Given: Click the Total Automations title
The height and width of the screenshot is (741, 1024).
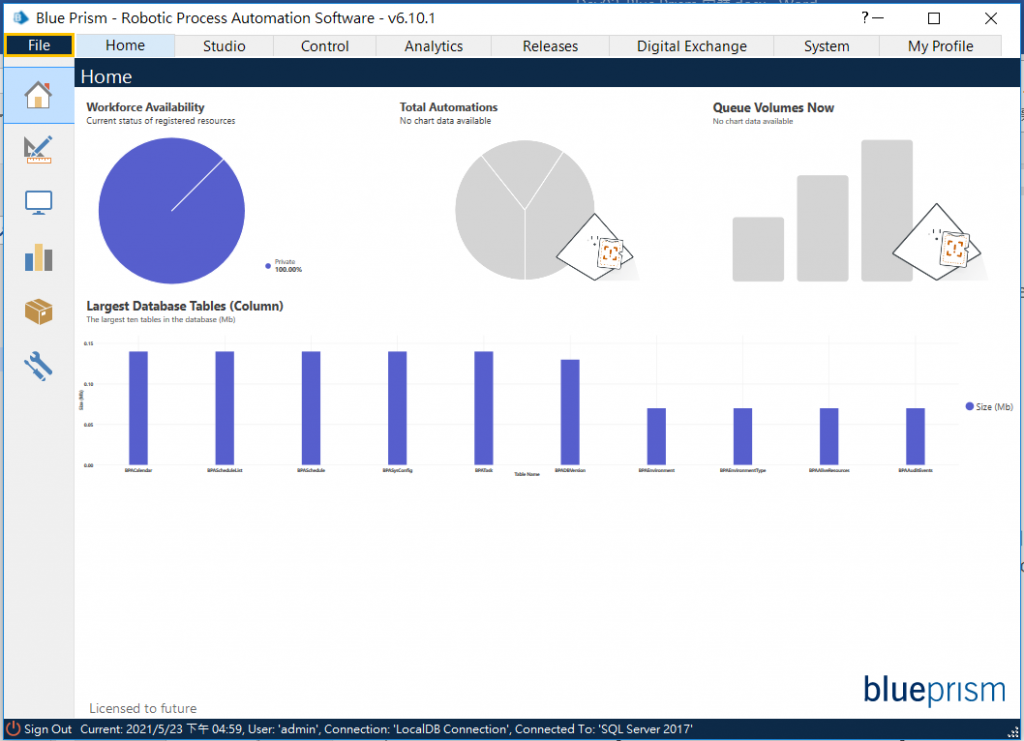Looking at the screenshot, I should click(449, 107).
